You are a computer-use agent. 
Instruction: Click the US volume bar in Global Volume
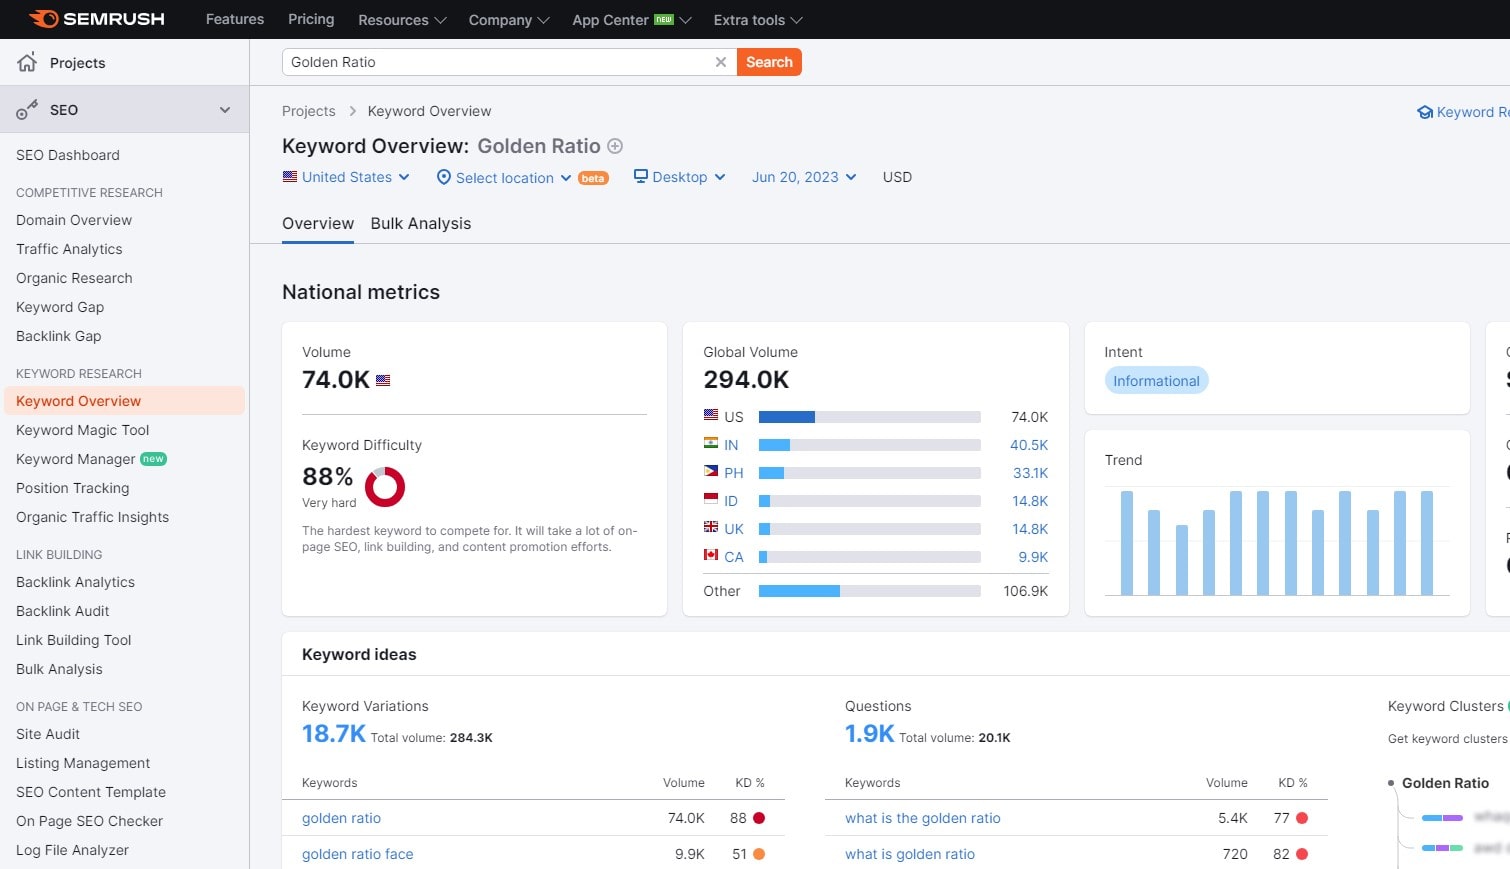tap(870, 417)
